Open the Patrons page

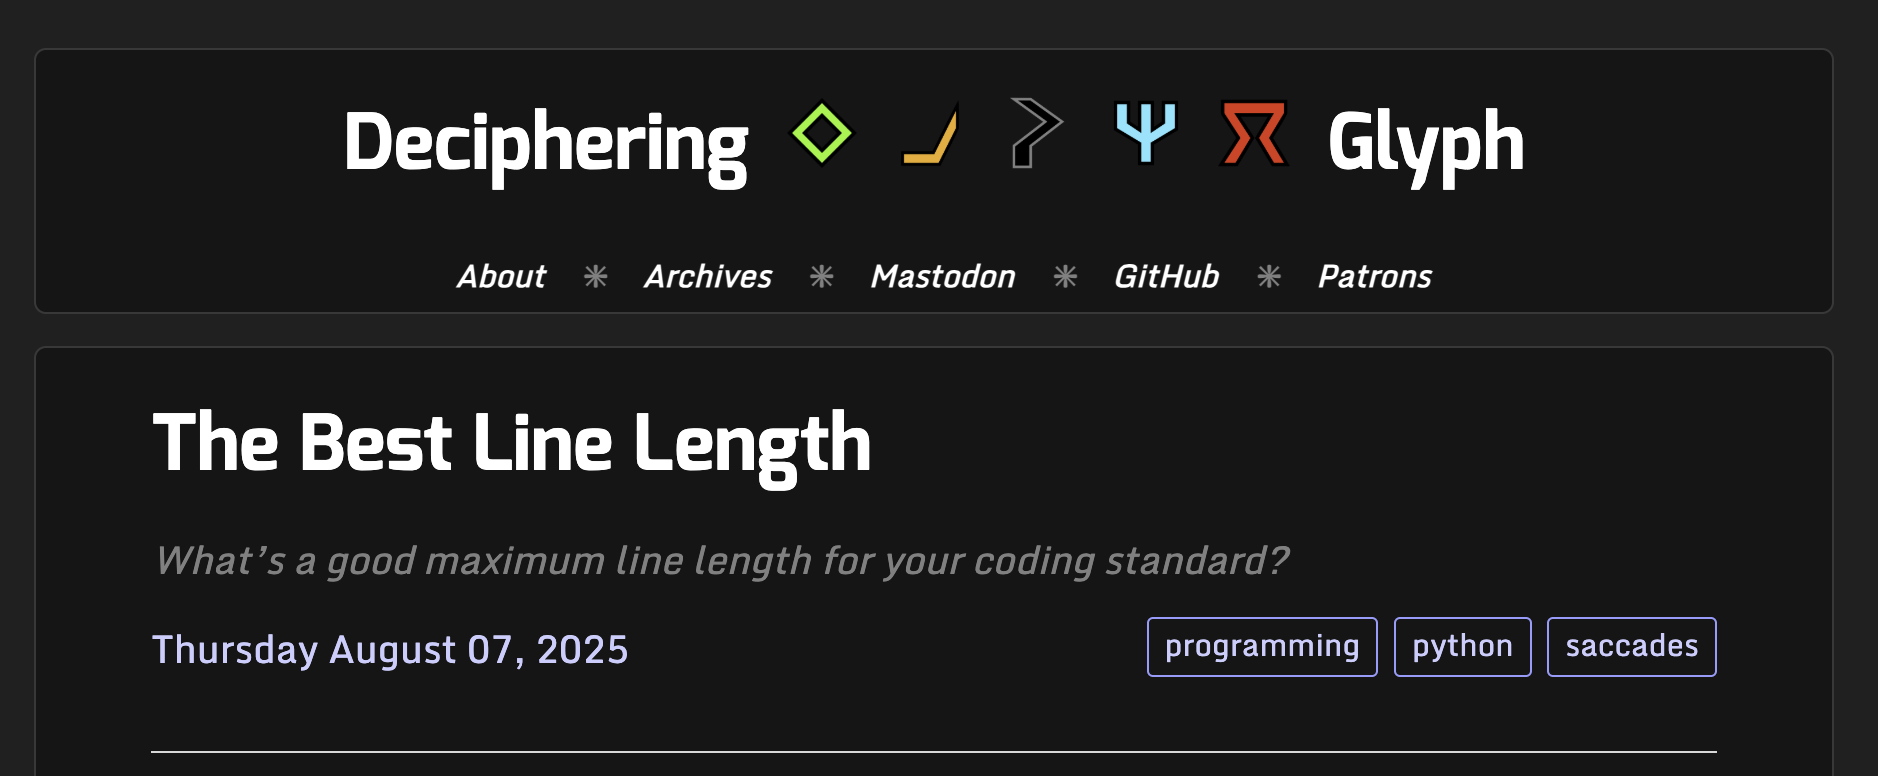tap(1375, 276)
